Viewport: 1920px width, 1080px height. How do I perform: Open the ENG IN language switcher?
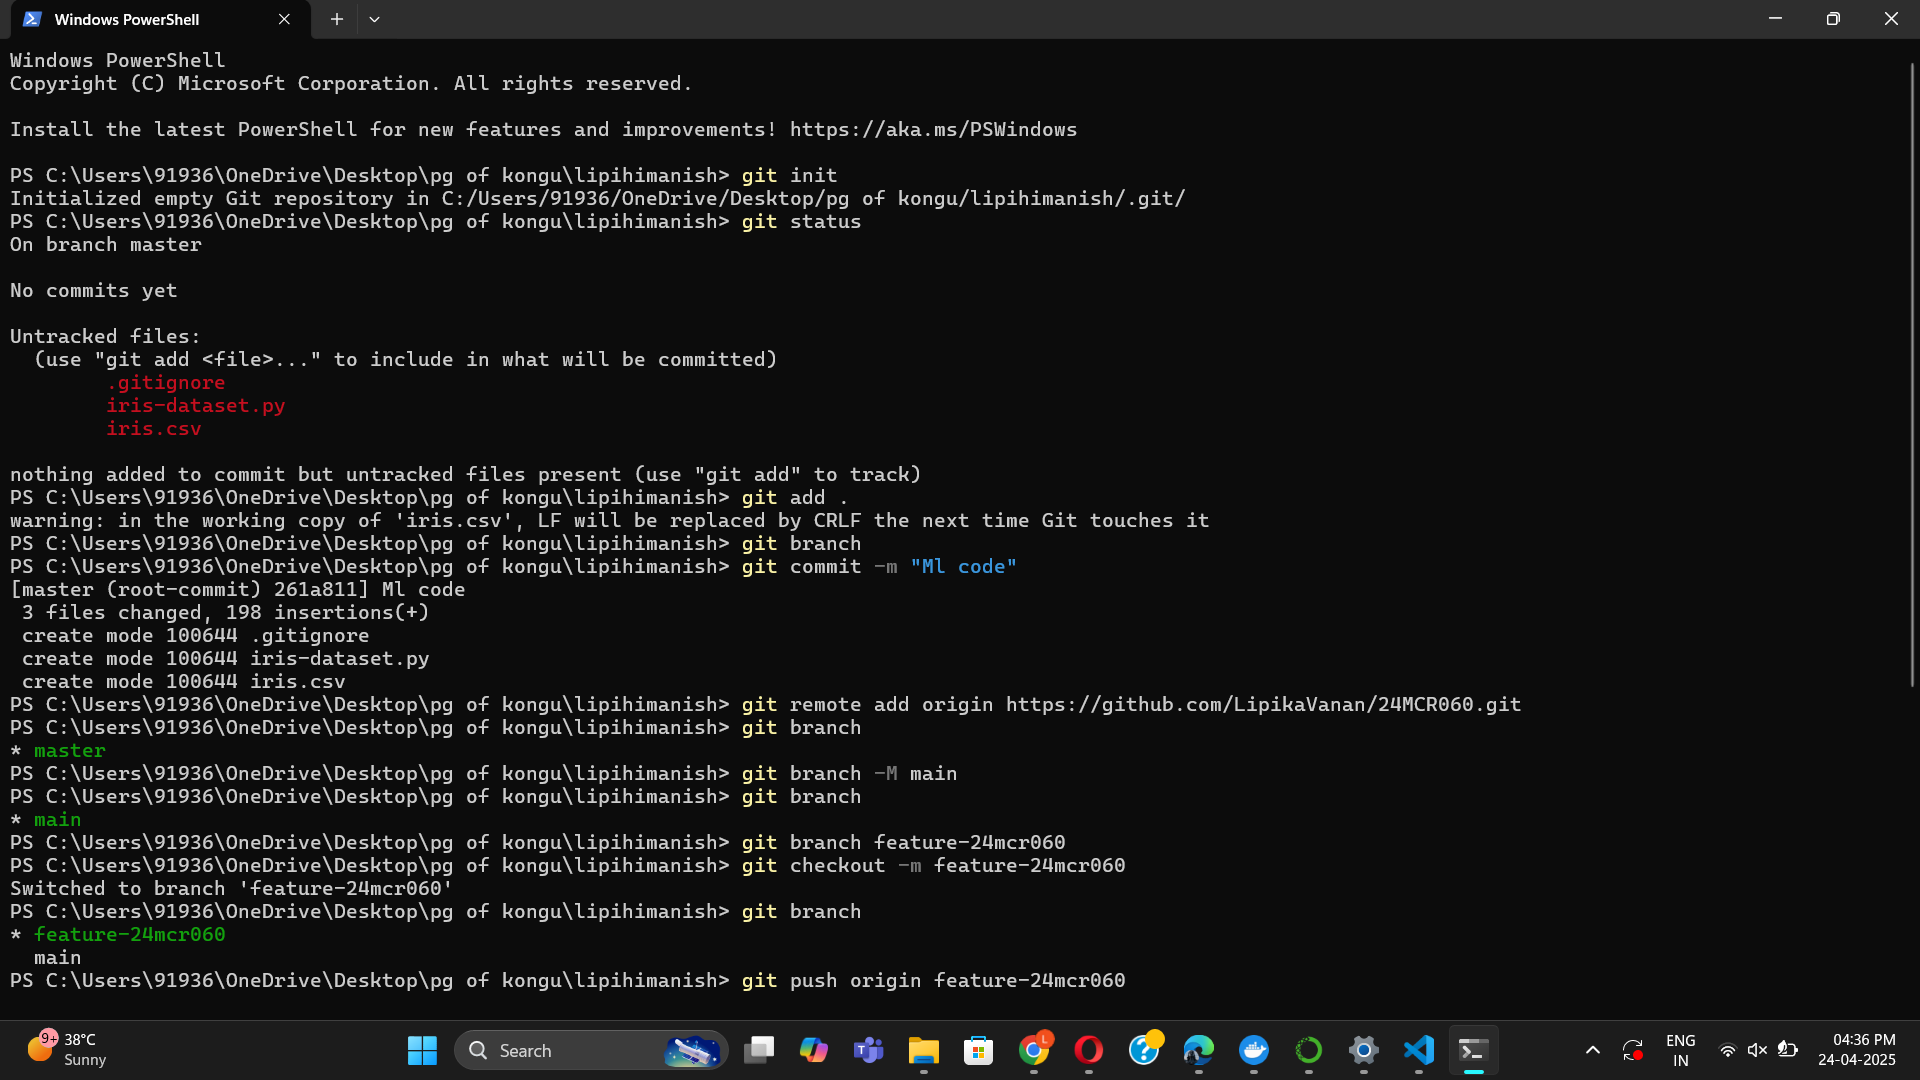pos(1681,1050)
